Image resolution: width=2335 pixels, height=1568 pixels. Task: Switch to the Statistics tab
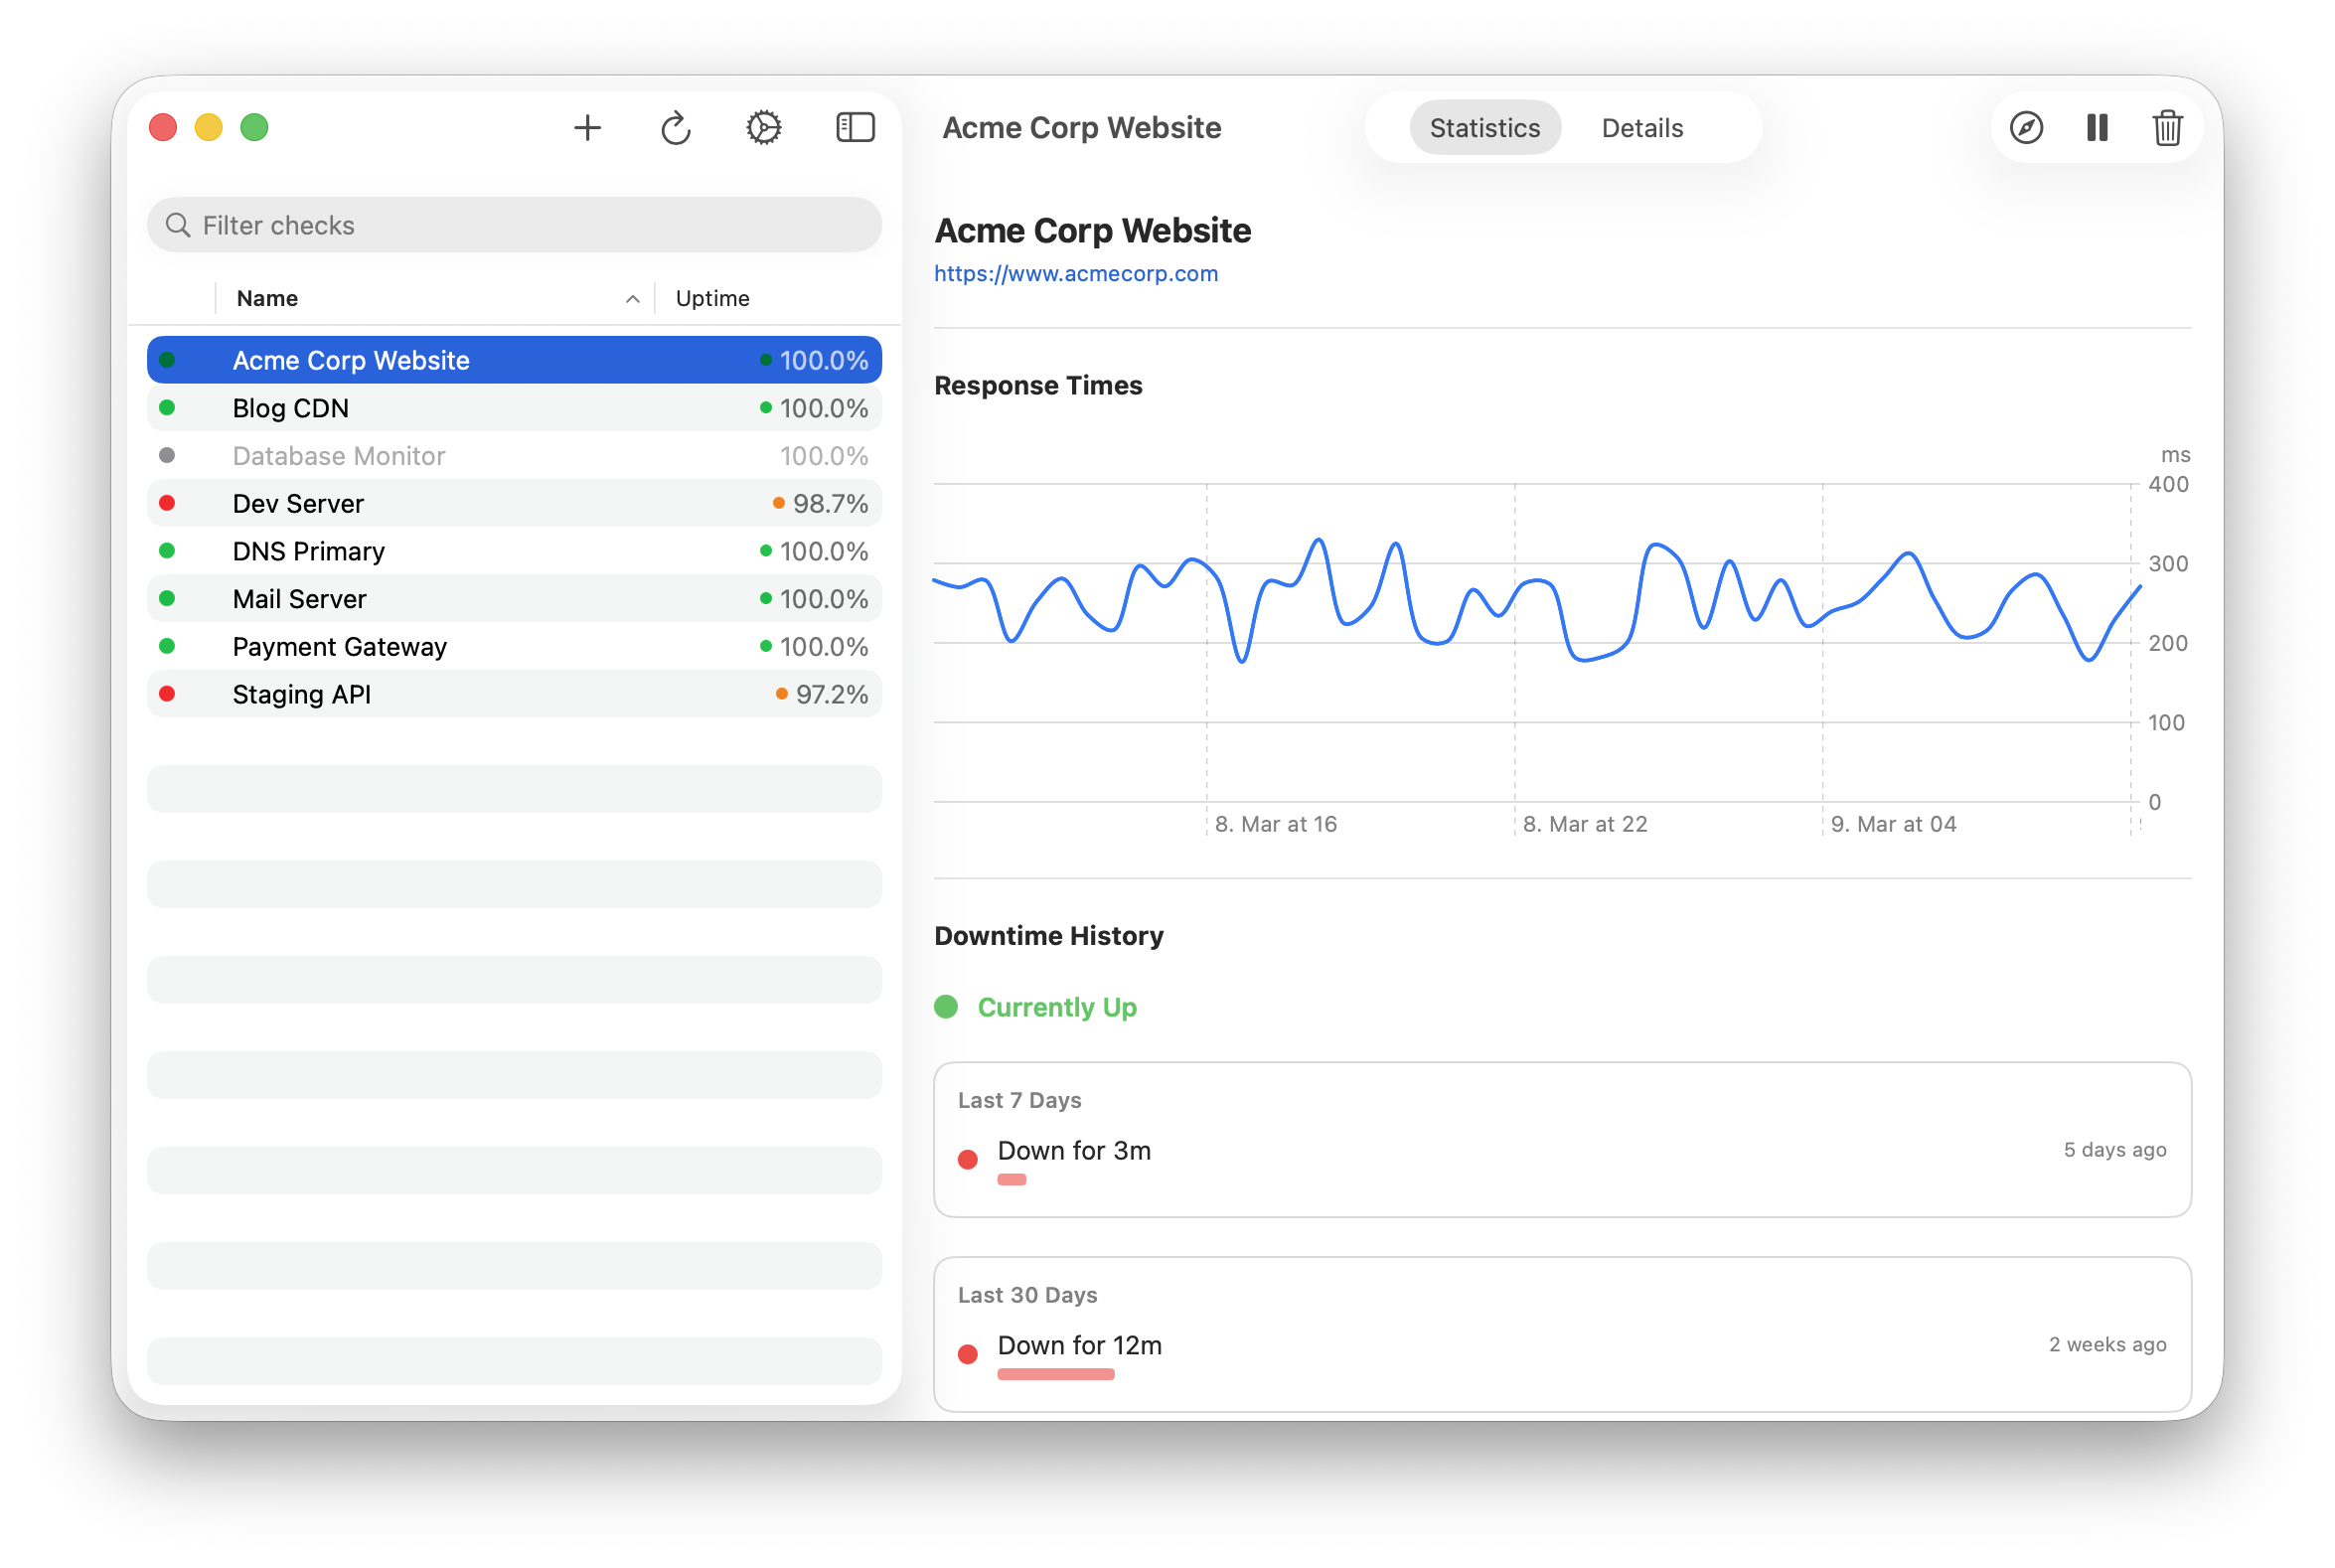tap(1484, 128)
